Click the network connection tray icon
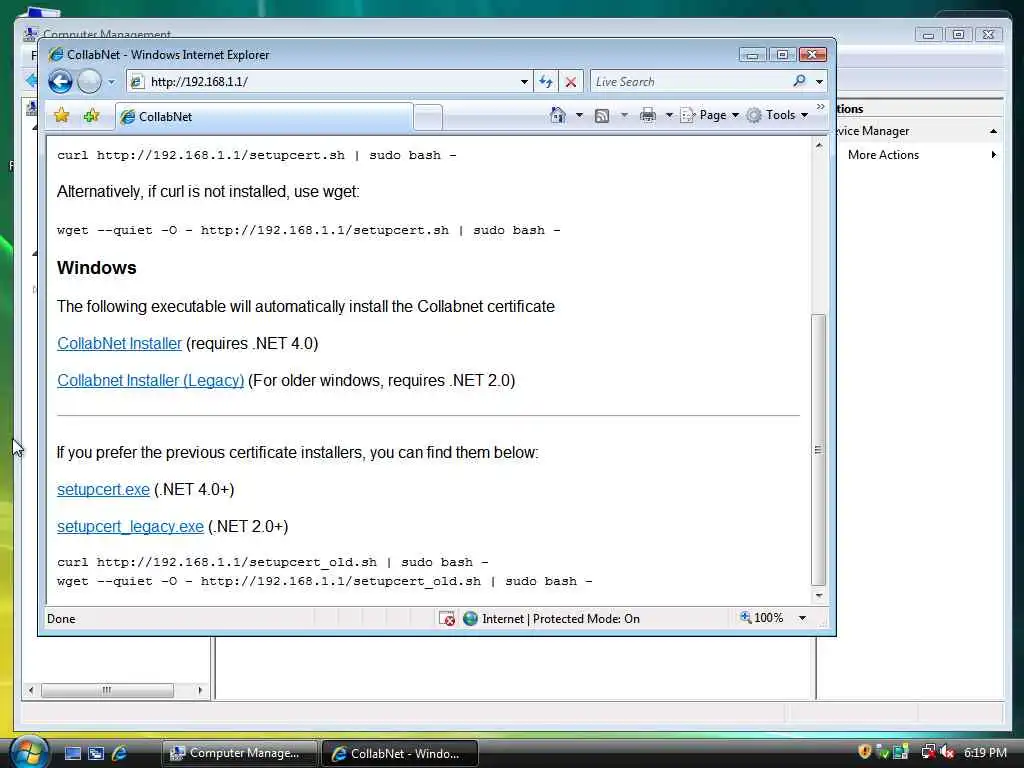Viewport: 1024px width, 768px height. coord(927,752)
